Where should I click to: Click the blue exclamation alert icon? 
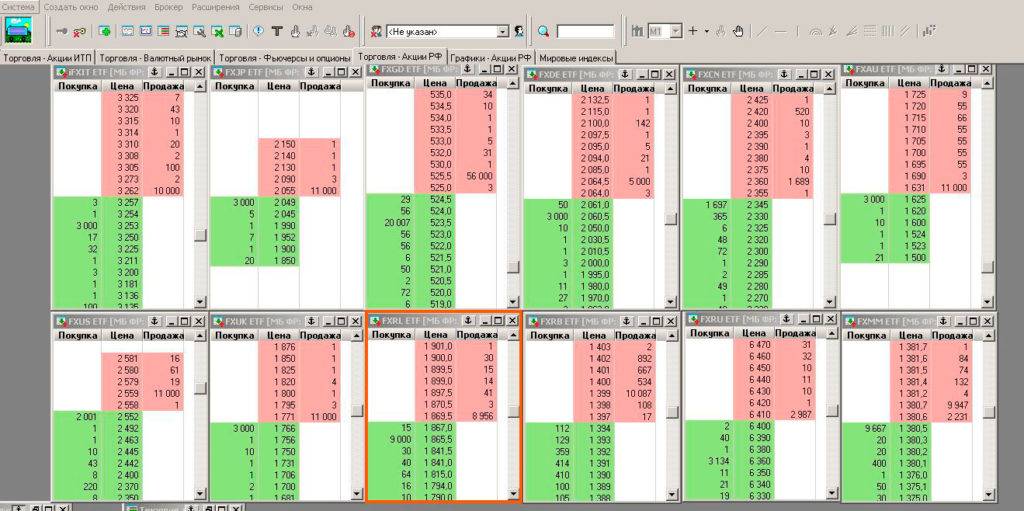[x=258, y=31]
